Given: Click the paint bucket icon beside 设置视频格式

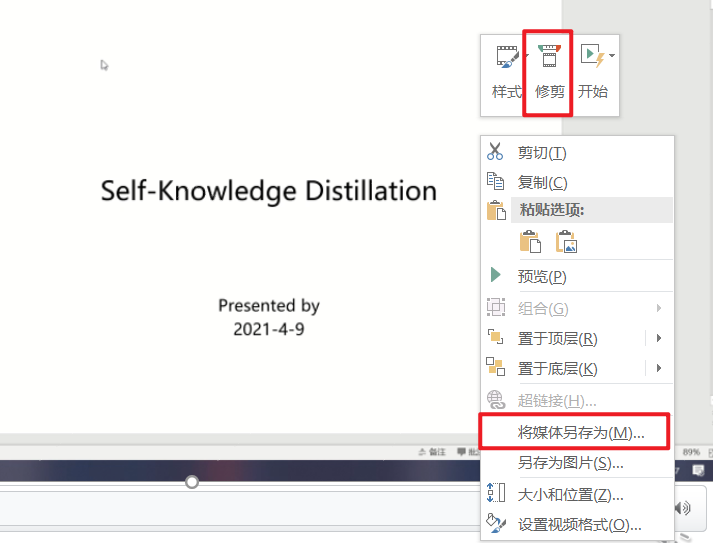Looking at the screenshot, I should point(496,523).
